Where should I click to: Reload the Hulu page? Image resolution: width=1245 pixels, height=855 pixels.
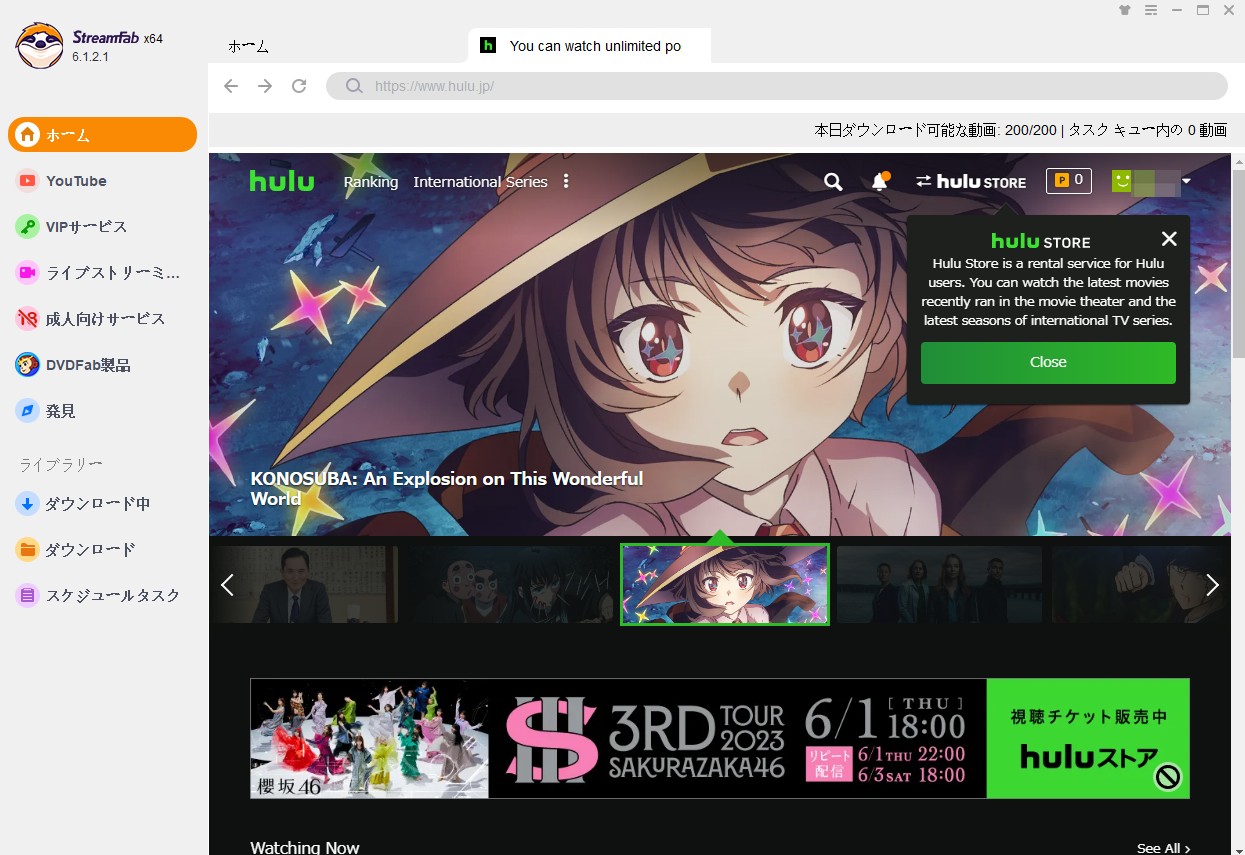pyautogui.click(x=299, y=86)
